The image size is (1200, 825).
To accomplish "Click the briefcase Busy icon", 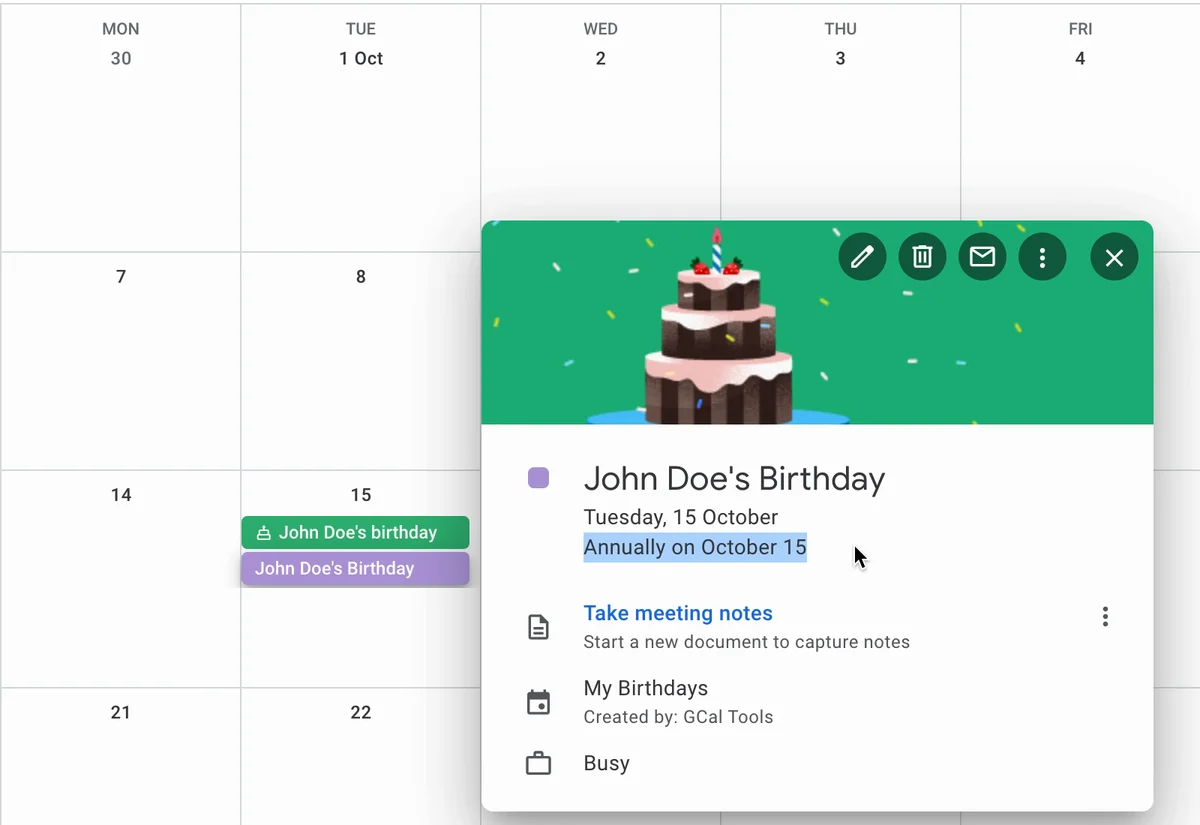I will (538, 764).
